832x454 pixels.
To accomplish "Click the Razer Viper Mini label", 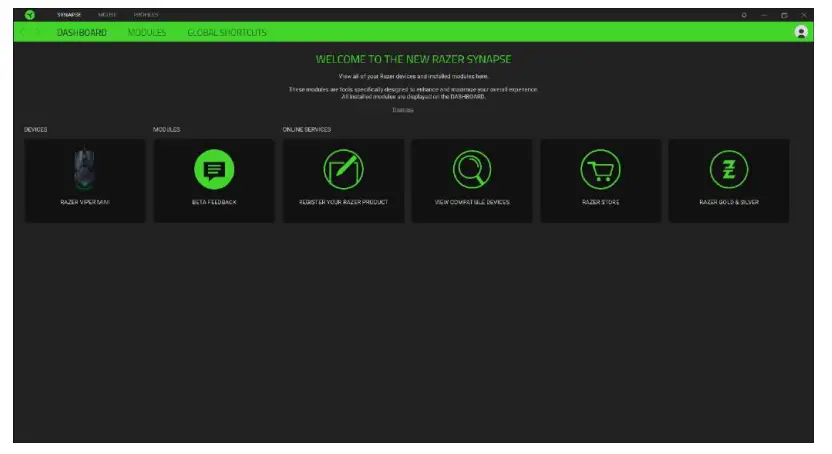I will [x=85, y=202].
